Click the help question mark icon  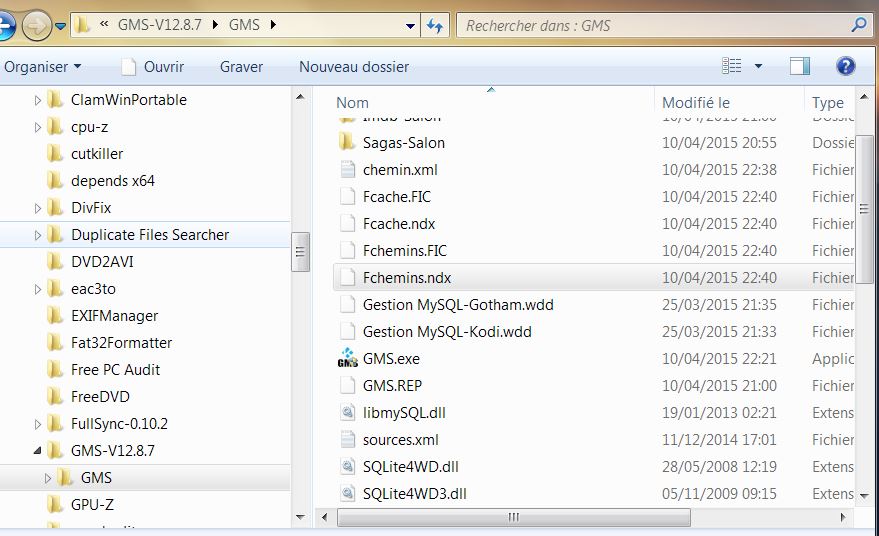(845, 67)
